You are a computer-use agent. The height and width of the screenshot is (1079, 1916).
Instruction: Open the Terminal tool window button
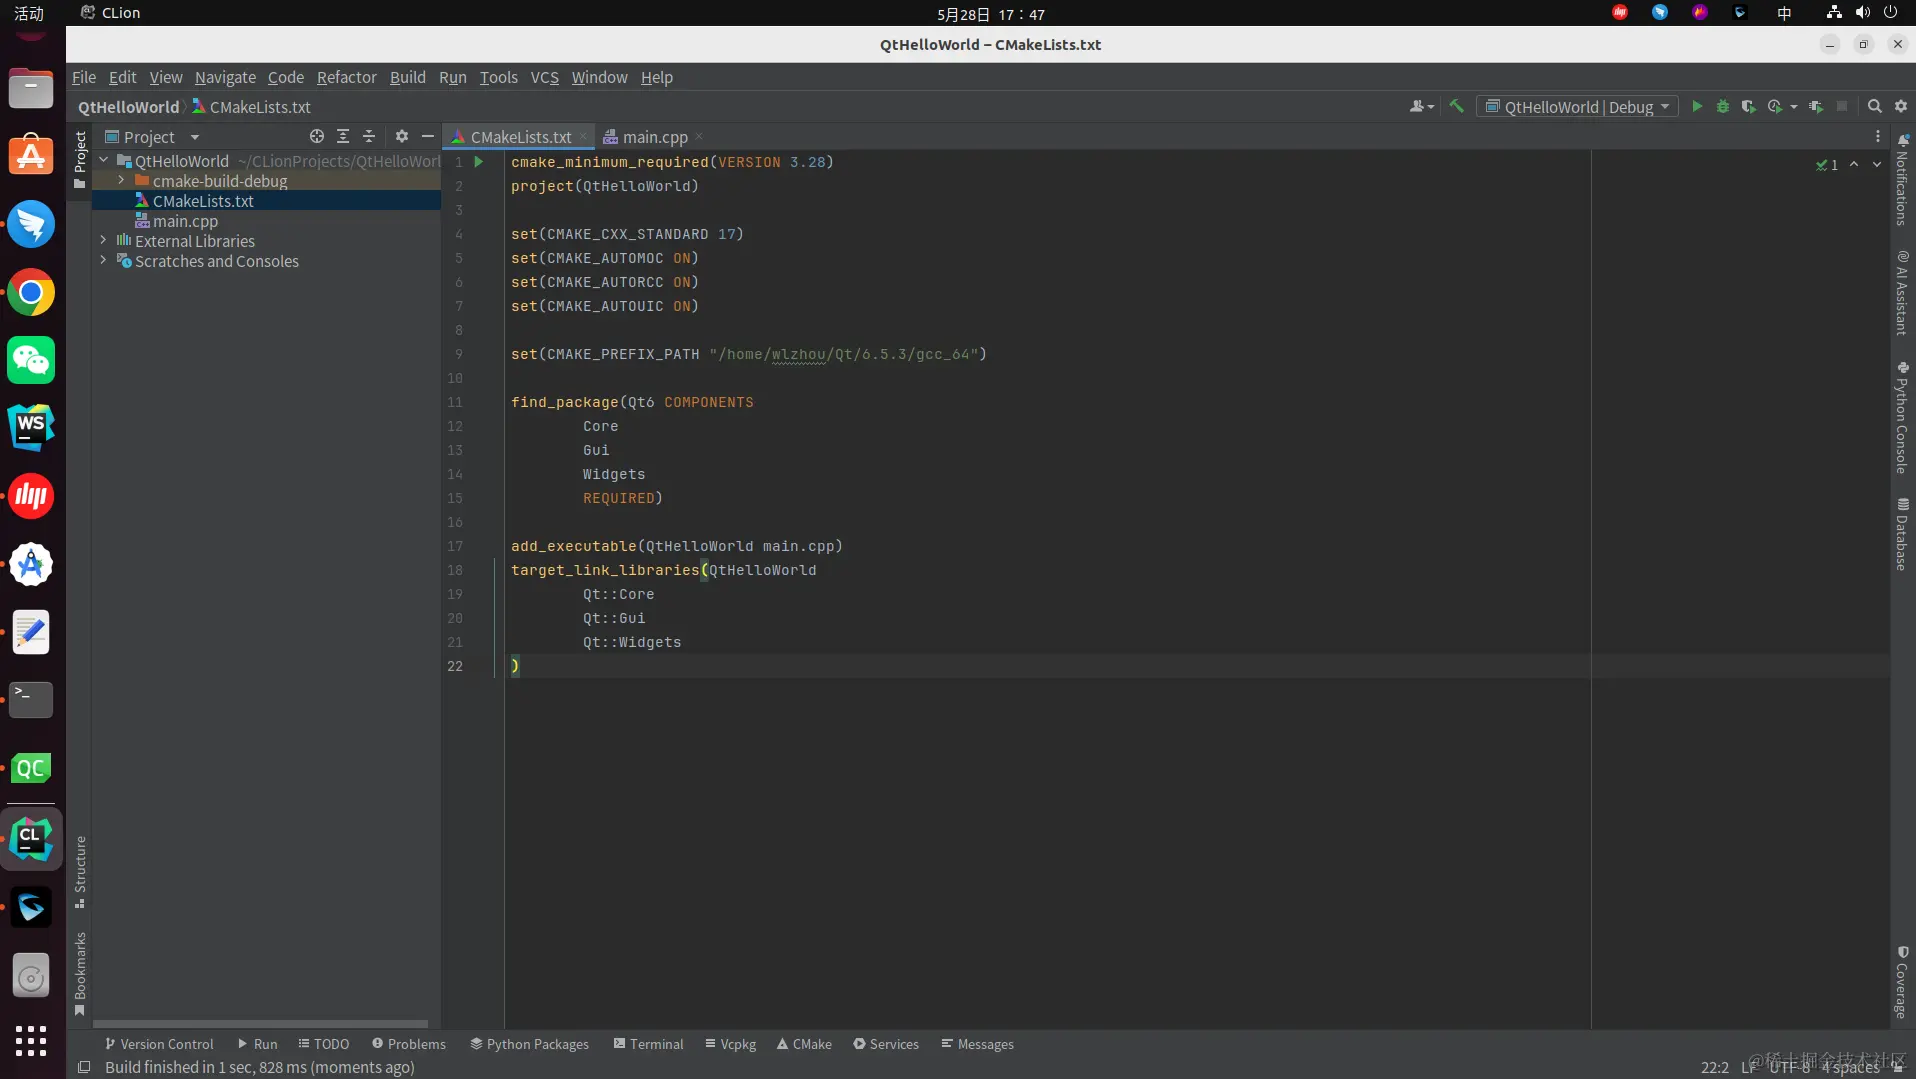[648, 1044]
